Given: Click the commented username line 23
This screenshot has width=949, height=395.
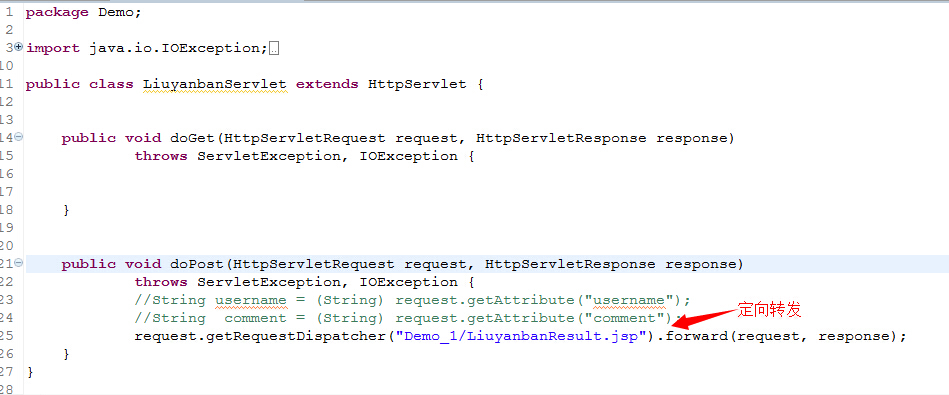Looking at the screenshot, I should tap(412, 300).
